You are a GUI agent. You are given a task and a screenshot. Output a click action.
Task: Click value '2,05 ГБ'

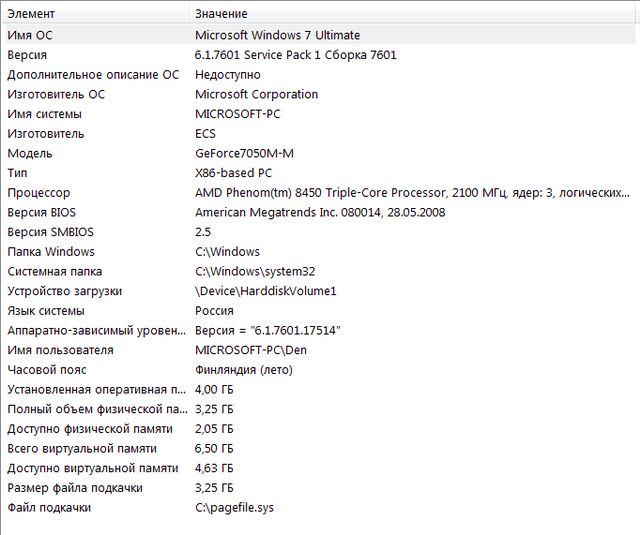click(x=214, y=429)
